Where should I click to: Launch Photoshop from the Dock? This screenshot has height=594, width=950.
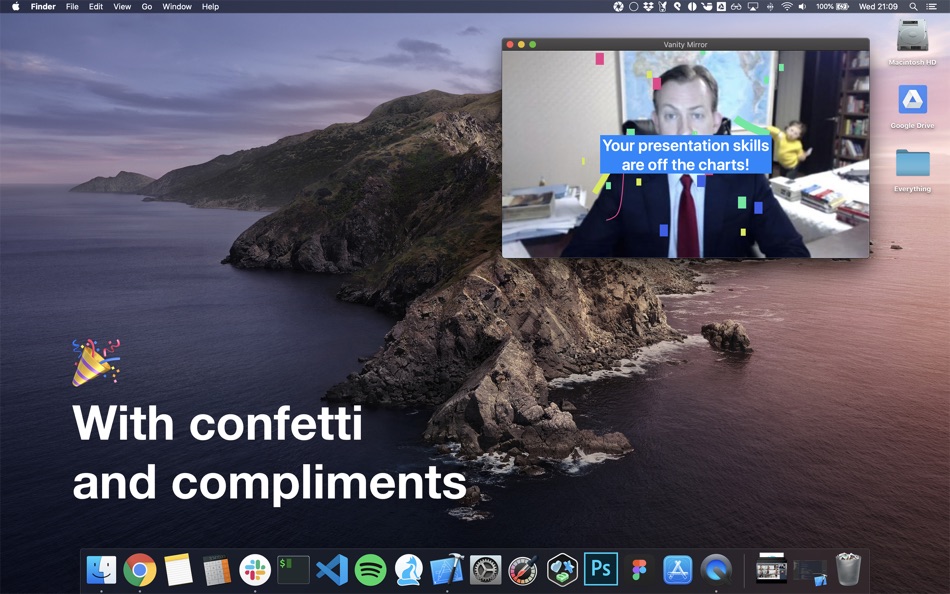(600, 569)
